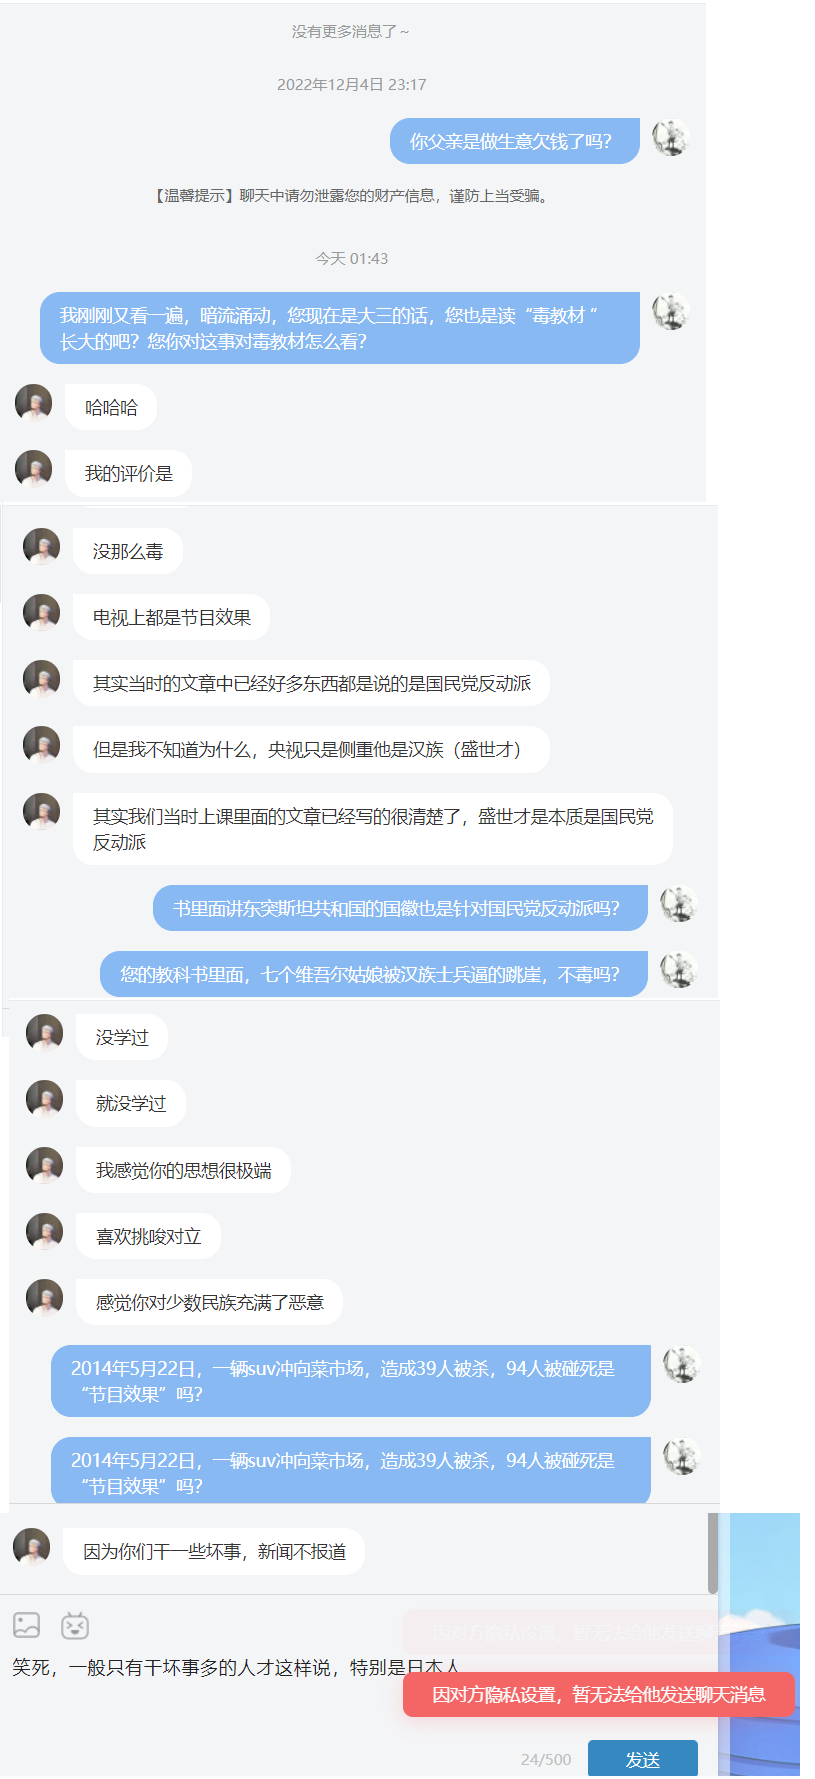Click the red privacy settings error toast
Image resolution: width=815 pixels, height=1779 pixels.
click(599, 1695)
